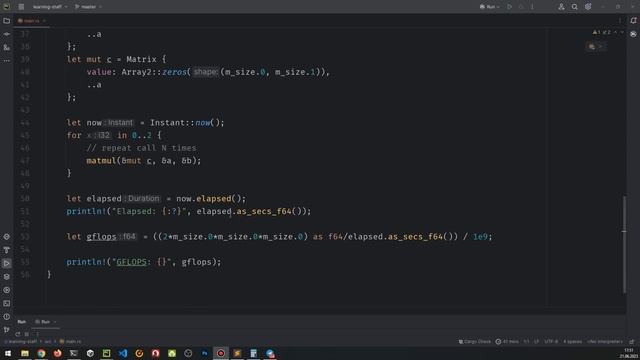The width and height of the screenshot is (640, 360).
Task: Open the Structure tool window icon
Action: coord(7,47)
